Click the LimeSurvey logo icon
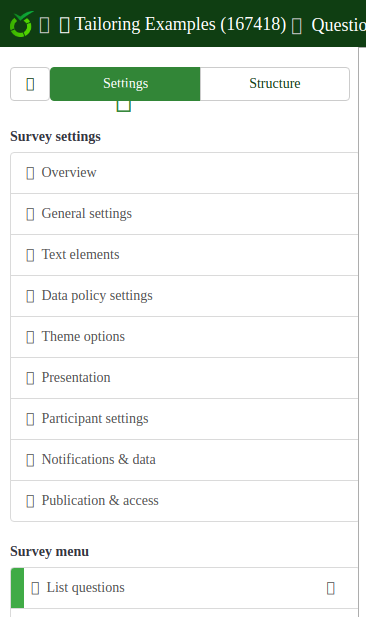The image size is (366, 617). (x=21, y=24)
